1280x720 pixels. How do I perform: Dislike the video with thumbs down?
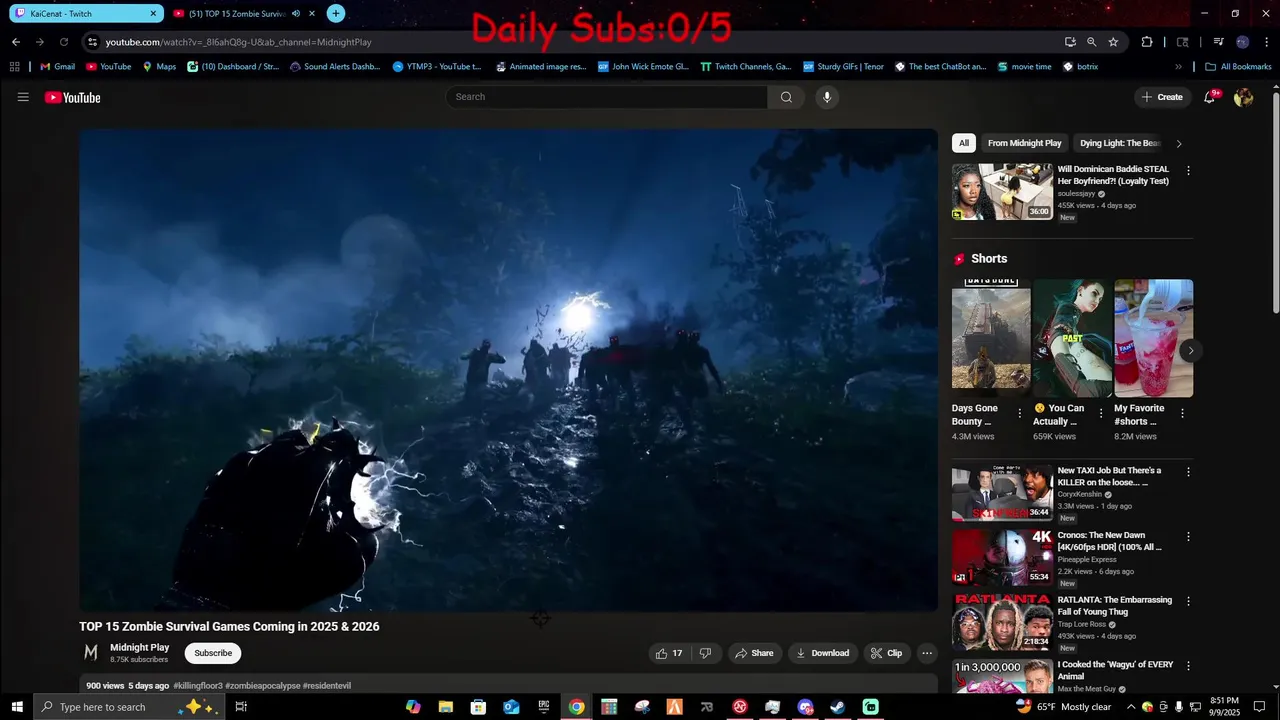(x=705, y=653)
